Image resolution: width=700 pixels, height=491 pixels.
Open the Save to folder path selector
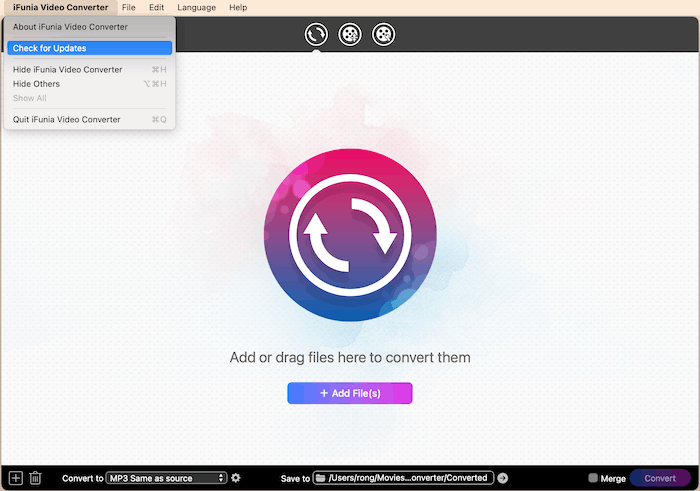(403, 478)
